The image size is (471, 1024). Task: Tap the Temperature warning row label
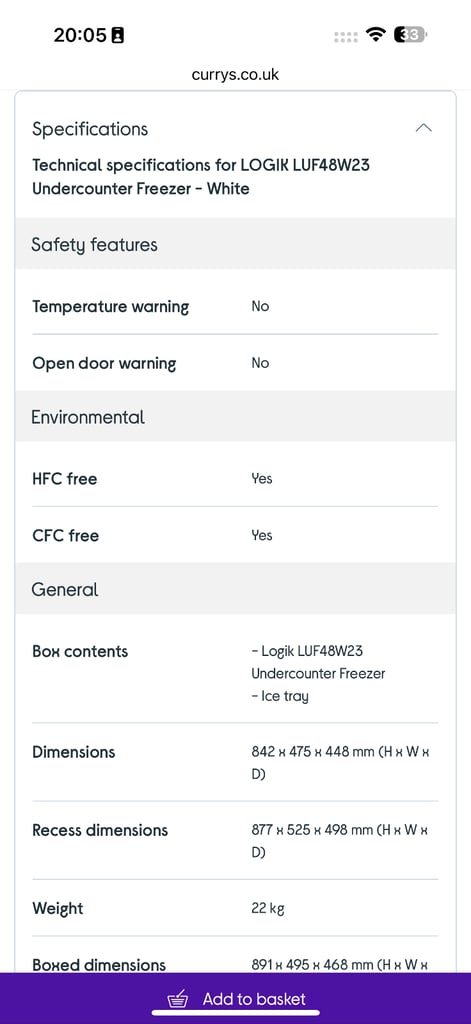(x=110, y=307)
